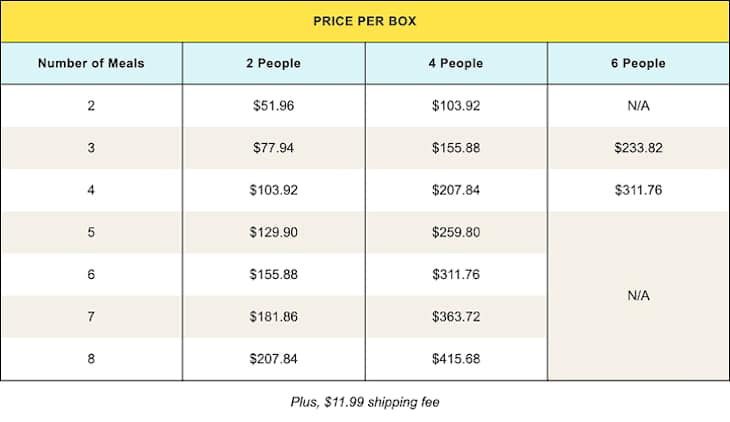Click the 4 People column header
Image resolution: width=730 pixels, height=422 pixels.
(456, 63)
